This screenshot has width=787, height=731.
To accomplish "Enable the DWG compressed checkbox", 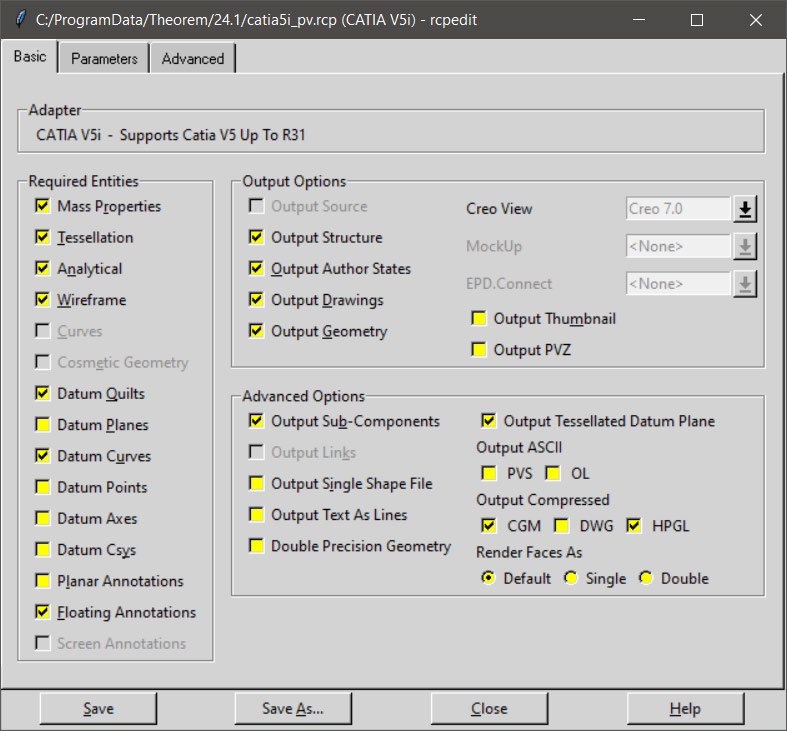I will [x=562, y=526].
